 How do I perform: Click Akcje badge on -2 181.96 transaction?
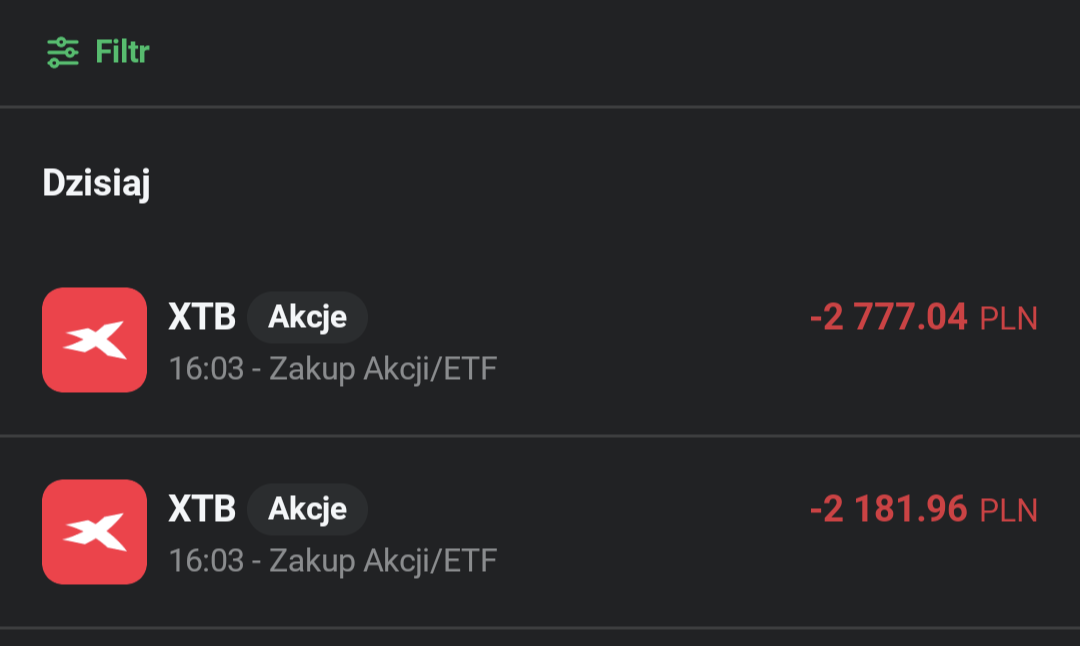tap(307, 510)
